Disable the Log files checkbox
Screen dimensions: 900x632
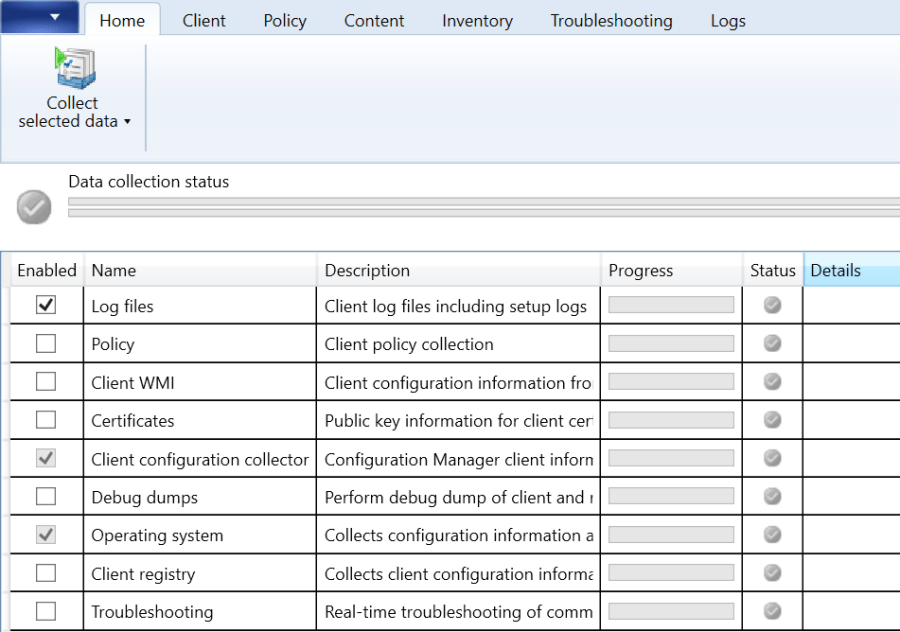(44, 305)
